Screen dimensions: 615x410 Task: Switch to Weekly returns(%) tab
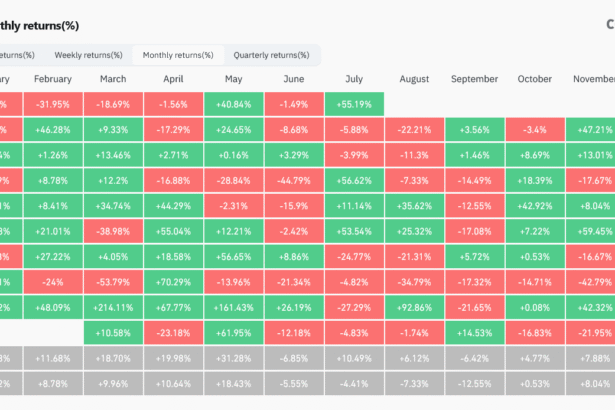pos(88,55)
